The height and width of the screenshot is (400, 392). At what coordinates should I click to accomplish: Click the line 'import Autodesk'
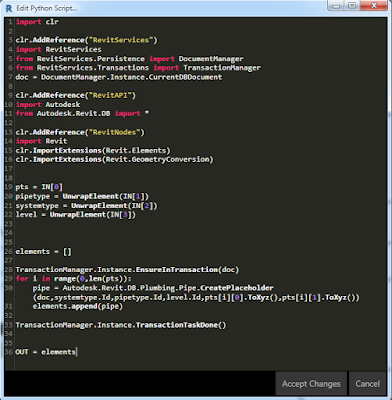[x=48, y=105]
